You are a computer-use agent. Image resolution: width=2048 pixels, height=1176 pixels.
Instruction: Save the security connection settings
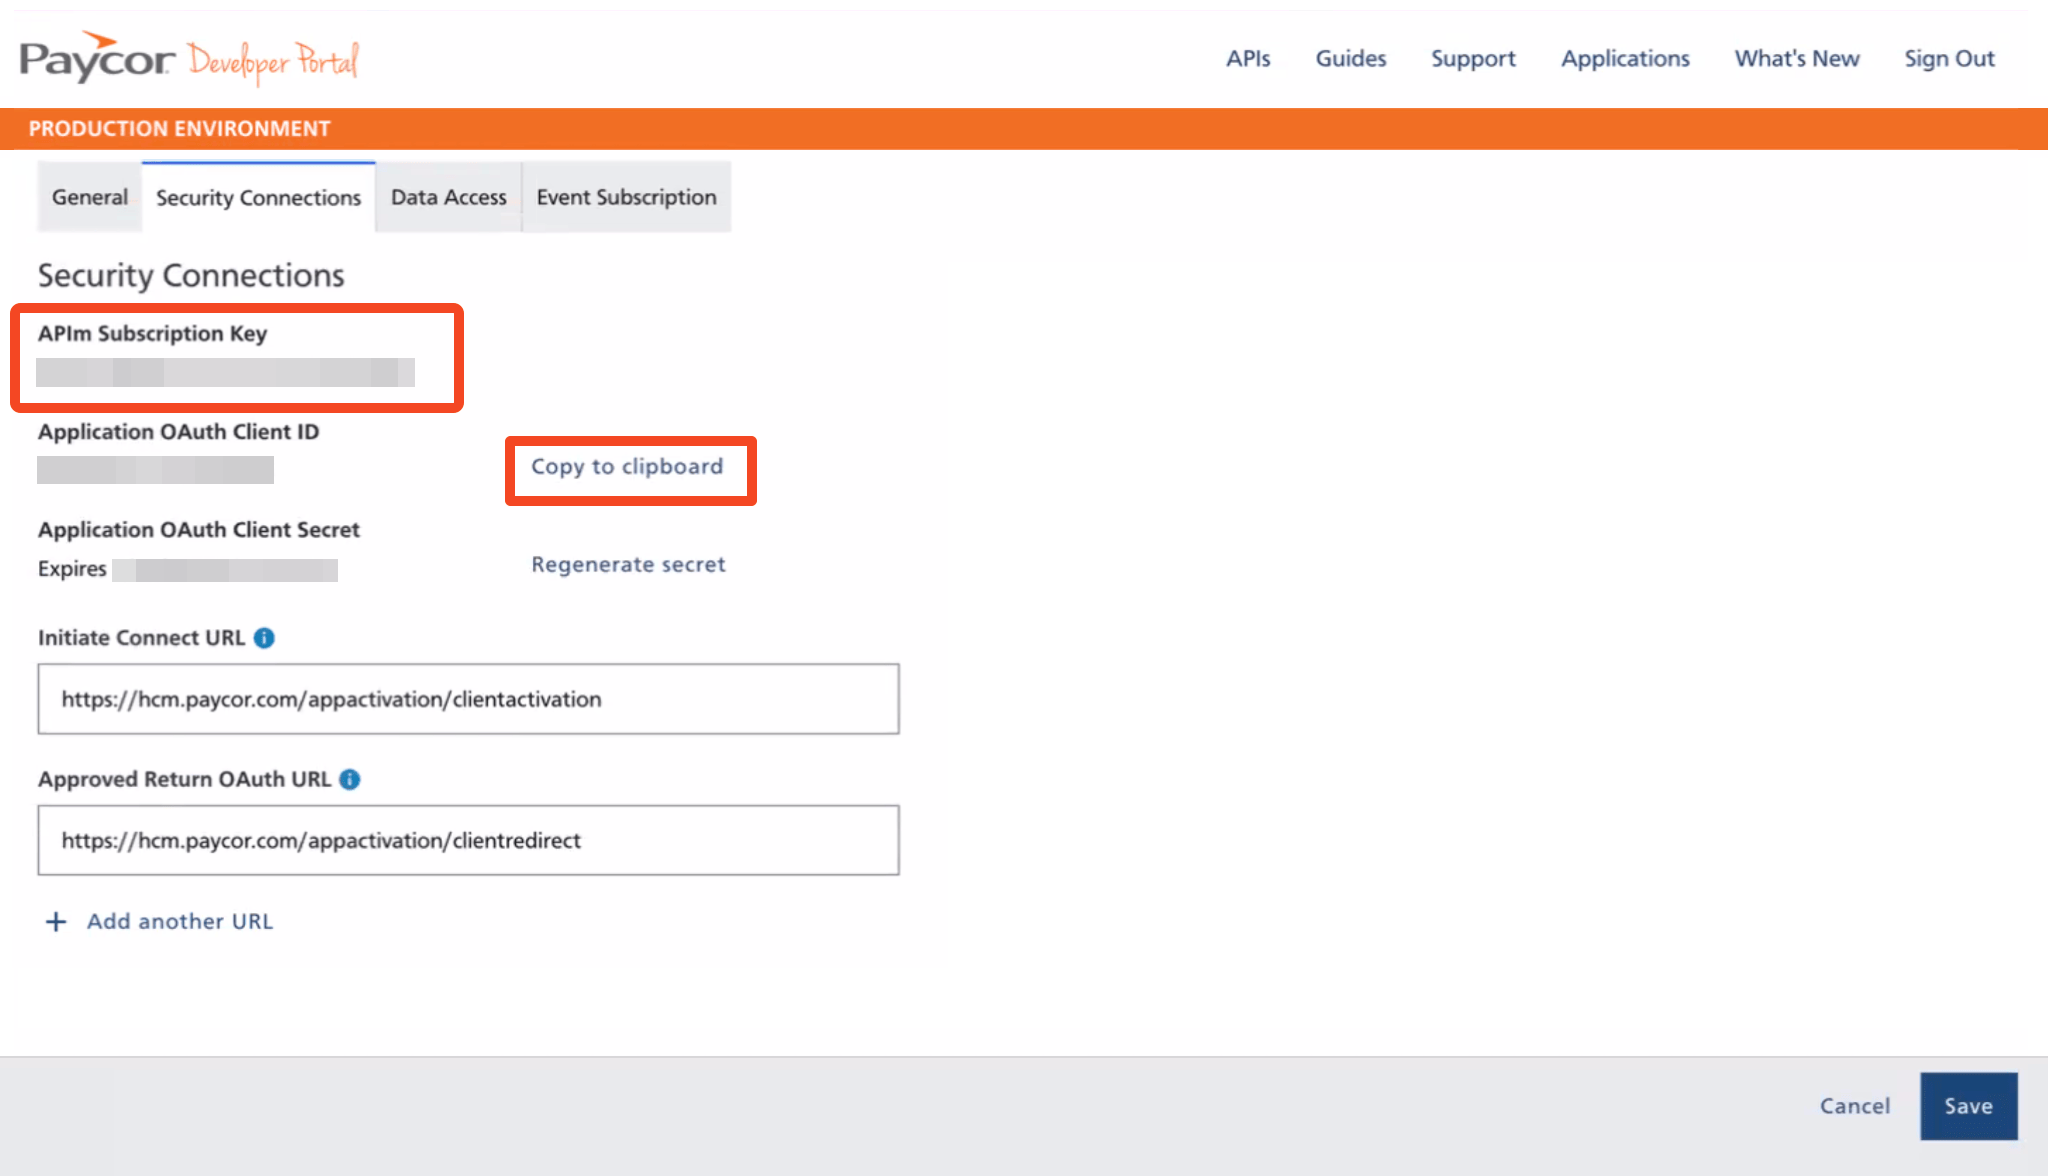click(x=1968, y=1106)
